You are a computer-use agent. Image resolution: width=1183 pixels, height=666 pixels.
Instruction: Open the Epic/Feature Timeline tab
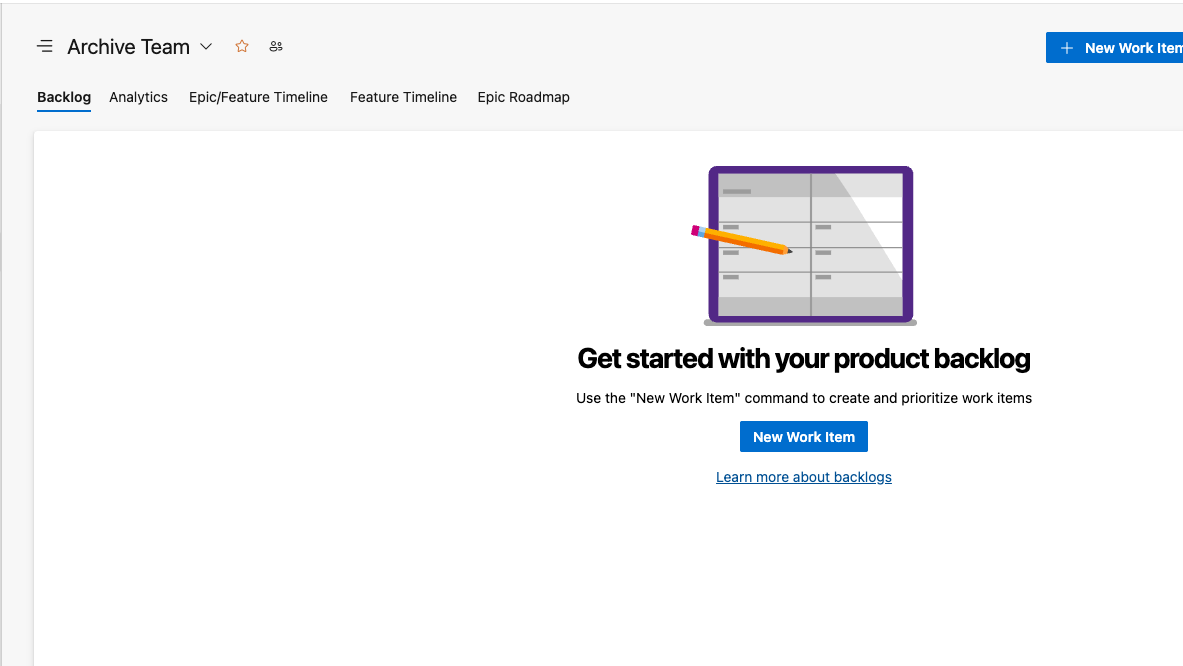coord(258,97)
